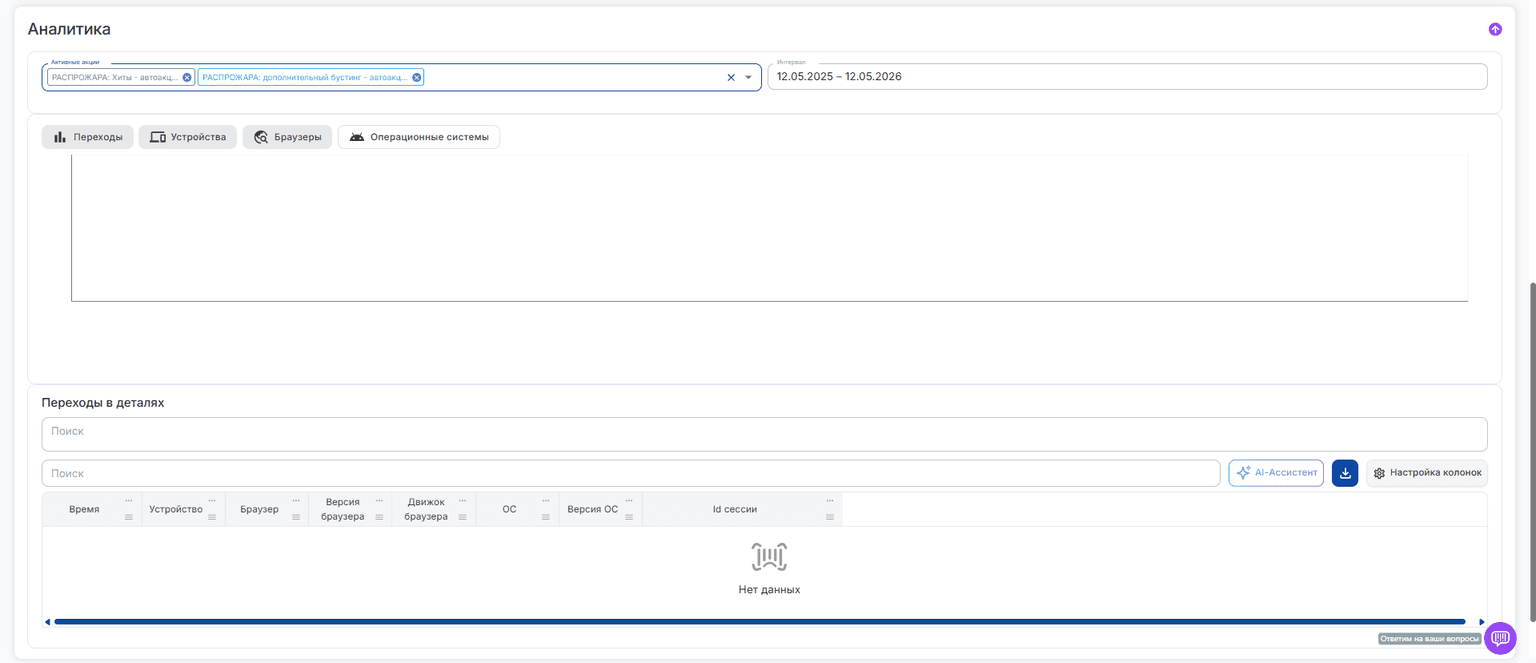Click the table's horizontal scrollbar left arrow
The width and height of the screenshot is (1536, 663).
(x=47, y=622)
